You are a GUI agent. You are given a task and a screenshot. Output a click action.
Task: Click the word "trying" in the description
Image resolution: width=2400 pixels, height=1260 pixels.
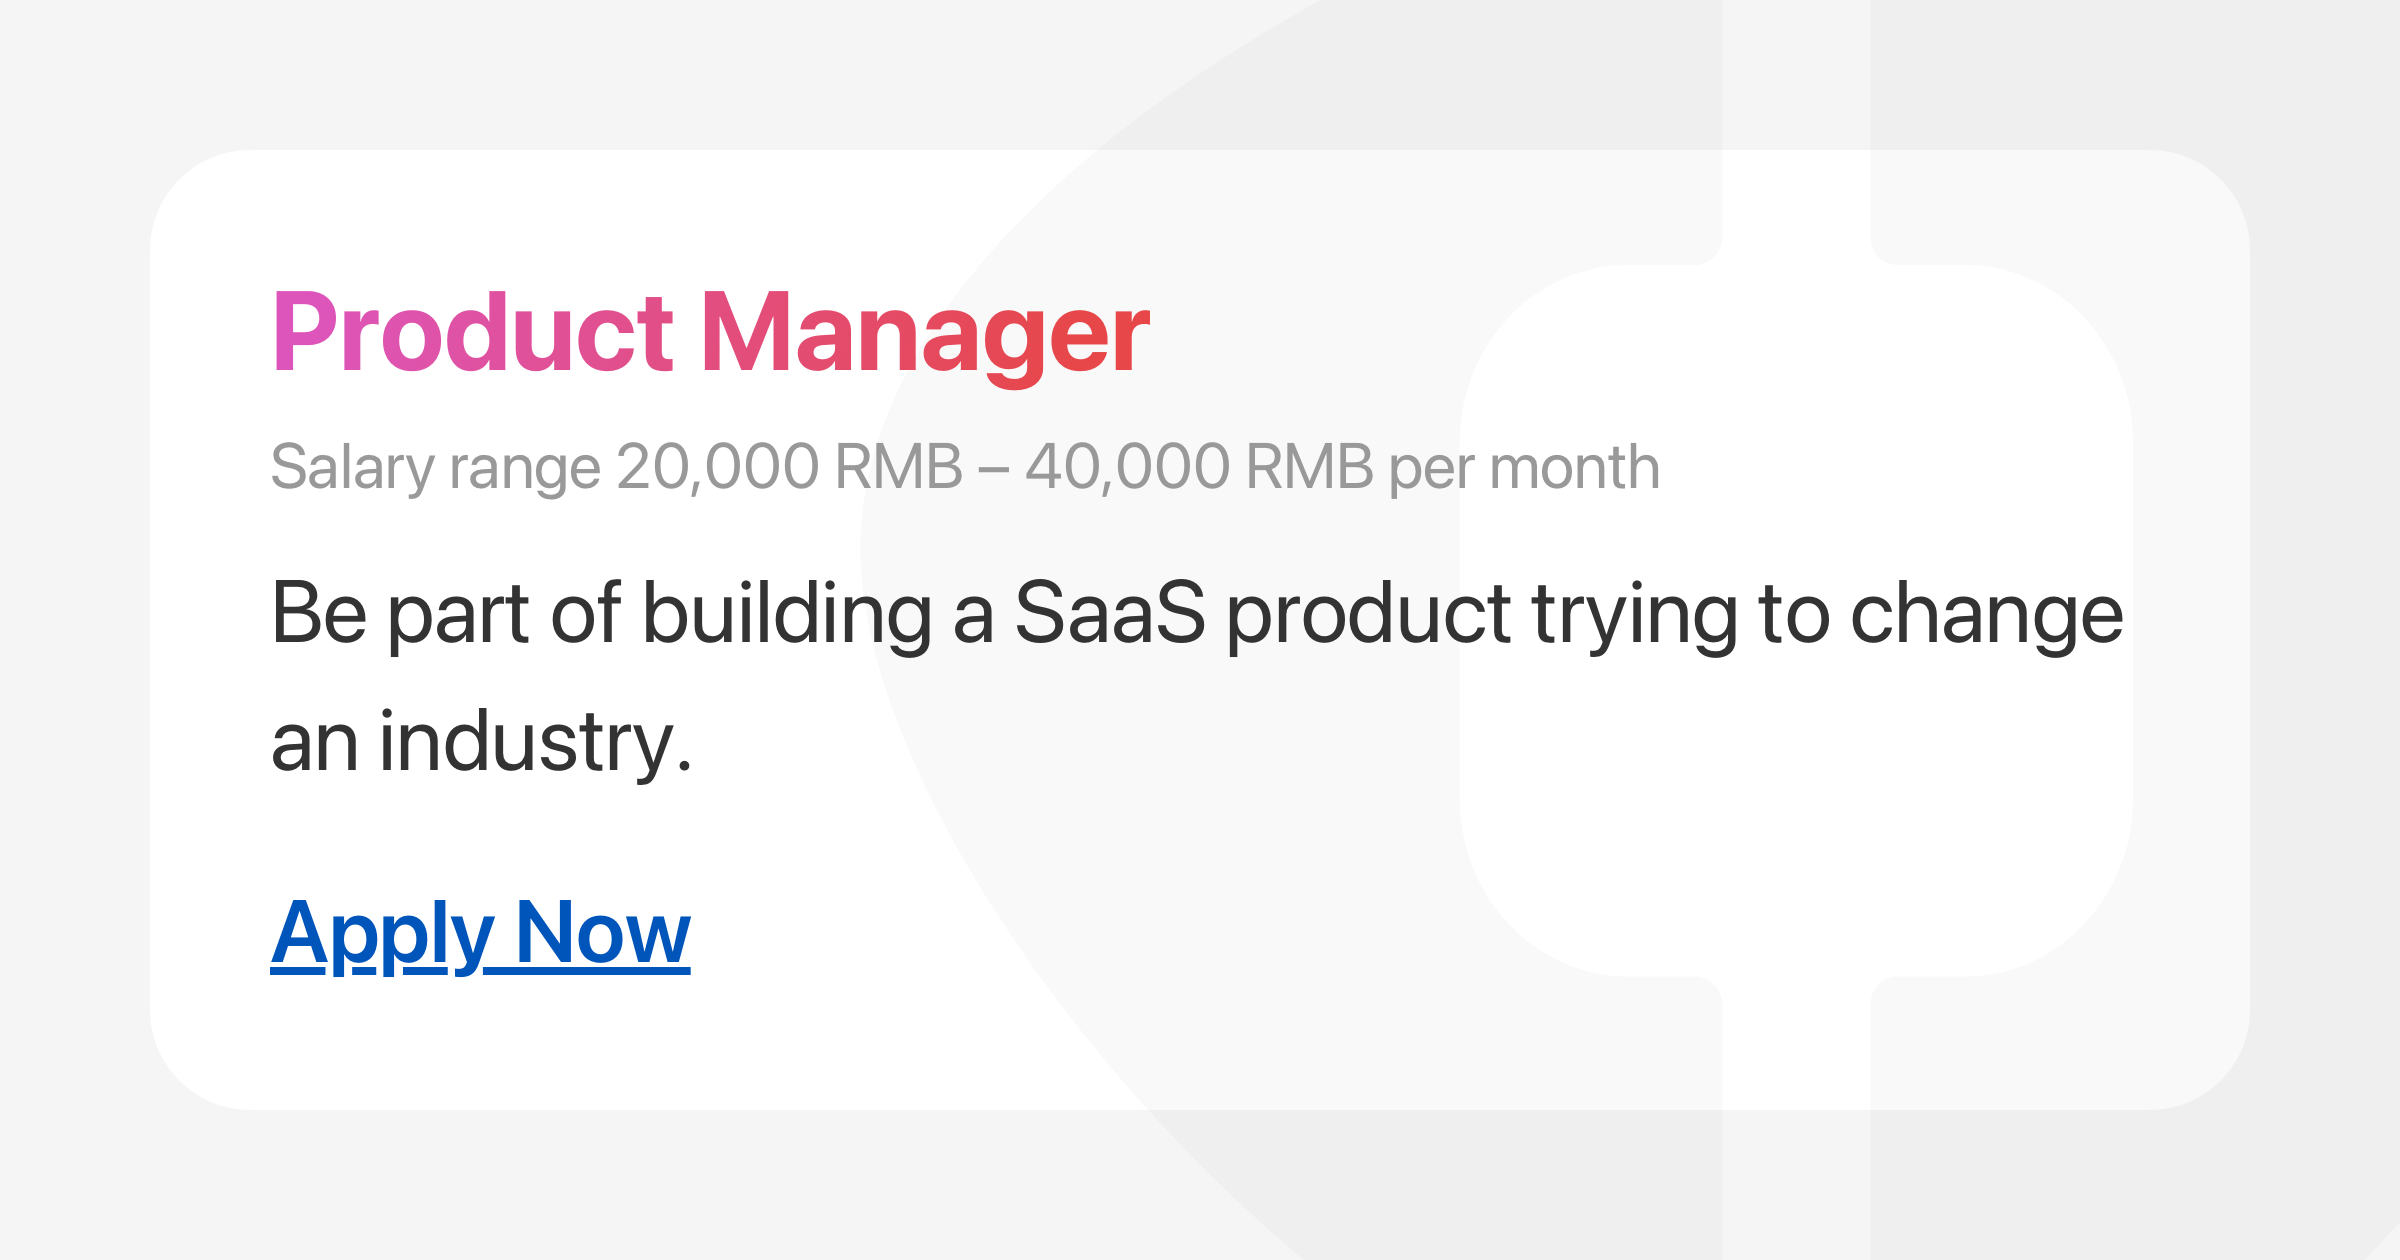click(x=1634, y=613)
